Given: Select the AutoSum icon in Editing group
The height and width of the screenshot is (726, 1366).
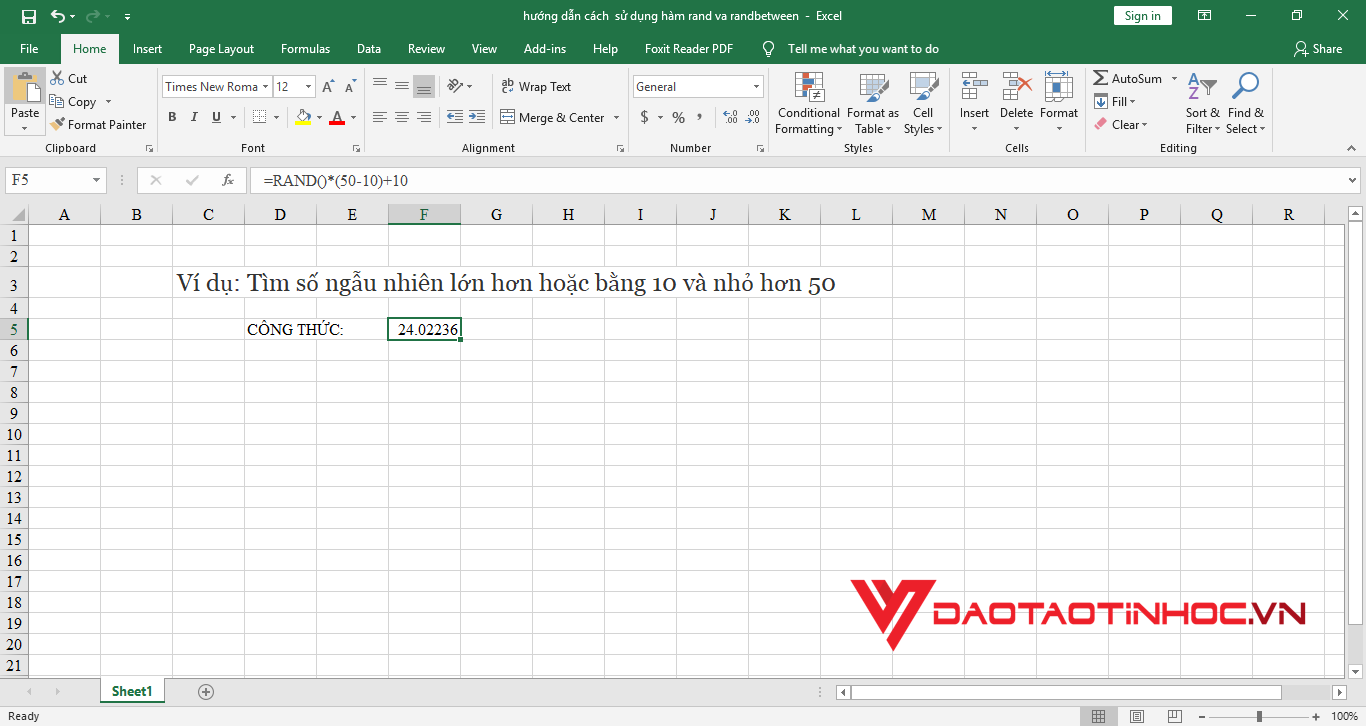Looking at the screenshot, I should click(1128, 77).
